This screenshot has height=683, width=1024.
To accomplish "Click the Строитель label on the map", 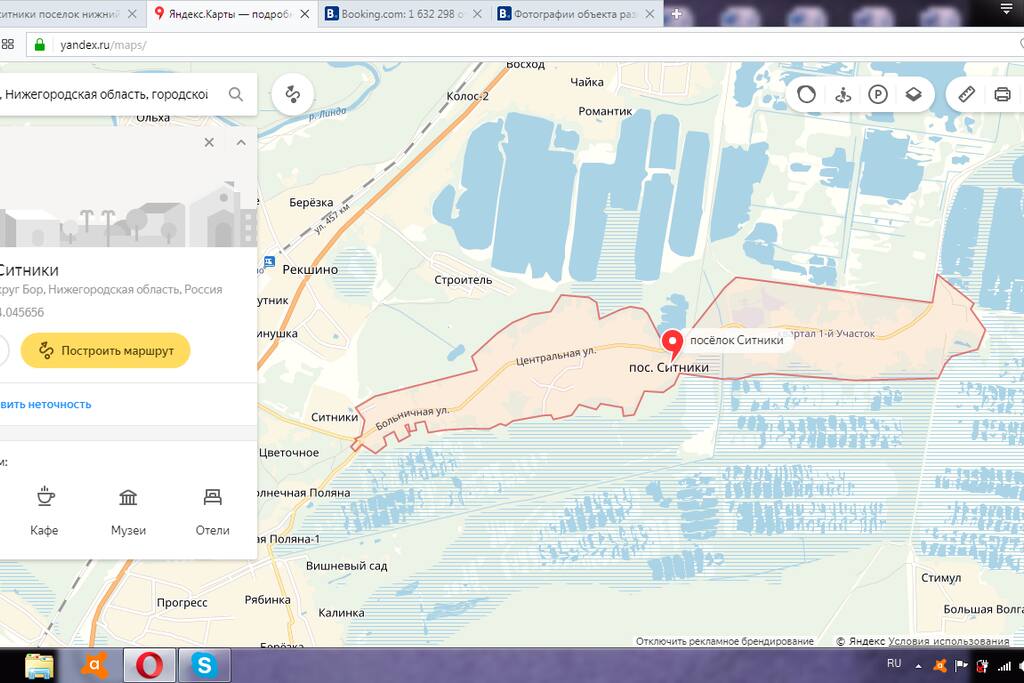I will [x=463, y=279].
